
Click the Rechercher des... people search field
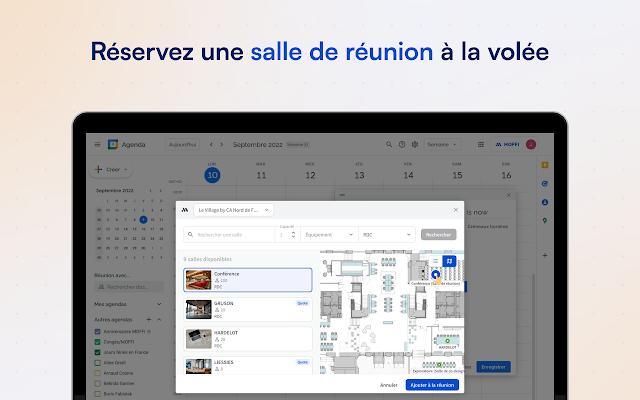click(x=129, y=287)
